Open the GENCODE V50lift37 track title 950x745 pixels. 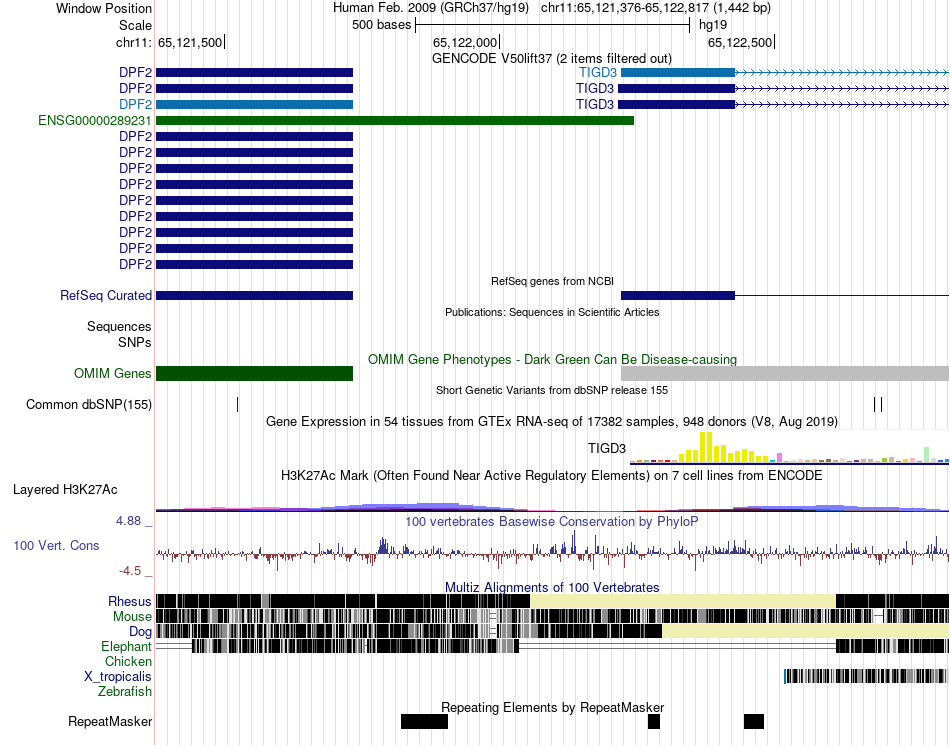552,59
